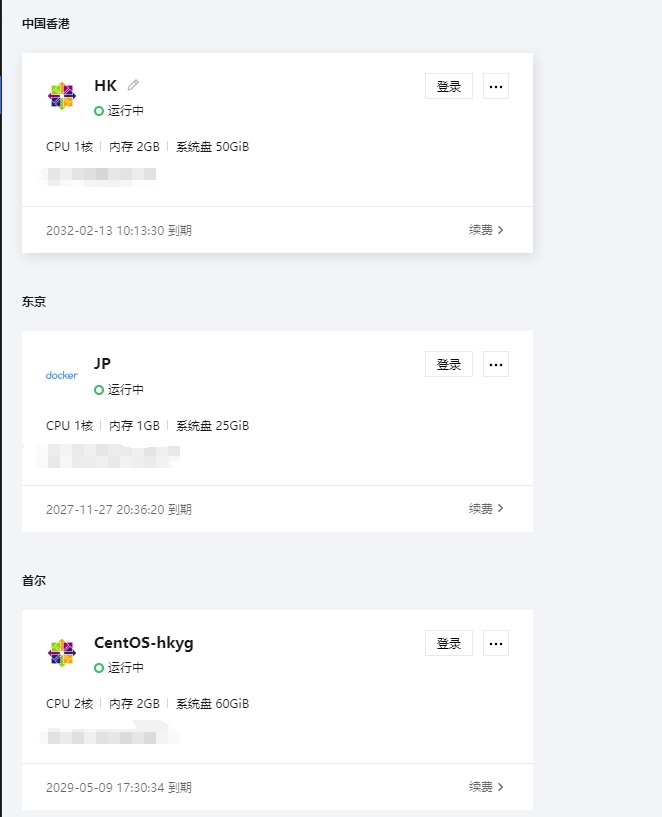Click the blurred IP address of HK
662x817 pixels.
click(x=98, y=175)
